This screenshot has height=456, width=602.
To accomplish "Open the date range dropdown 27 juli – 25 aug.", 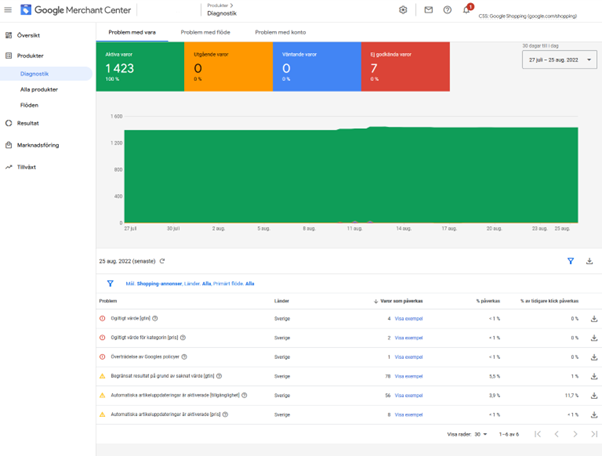I will coord(559,60).
